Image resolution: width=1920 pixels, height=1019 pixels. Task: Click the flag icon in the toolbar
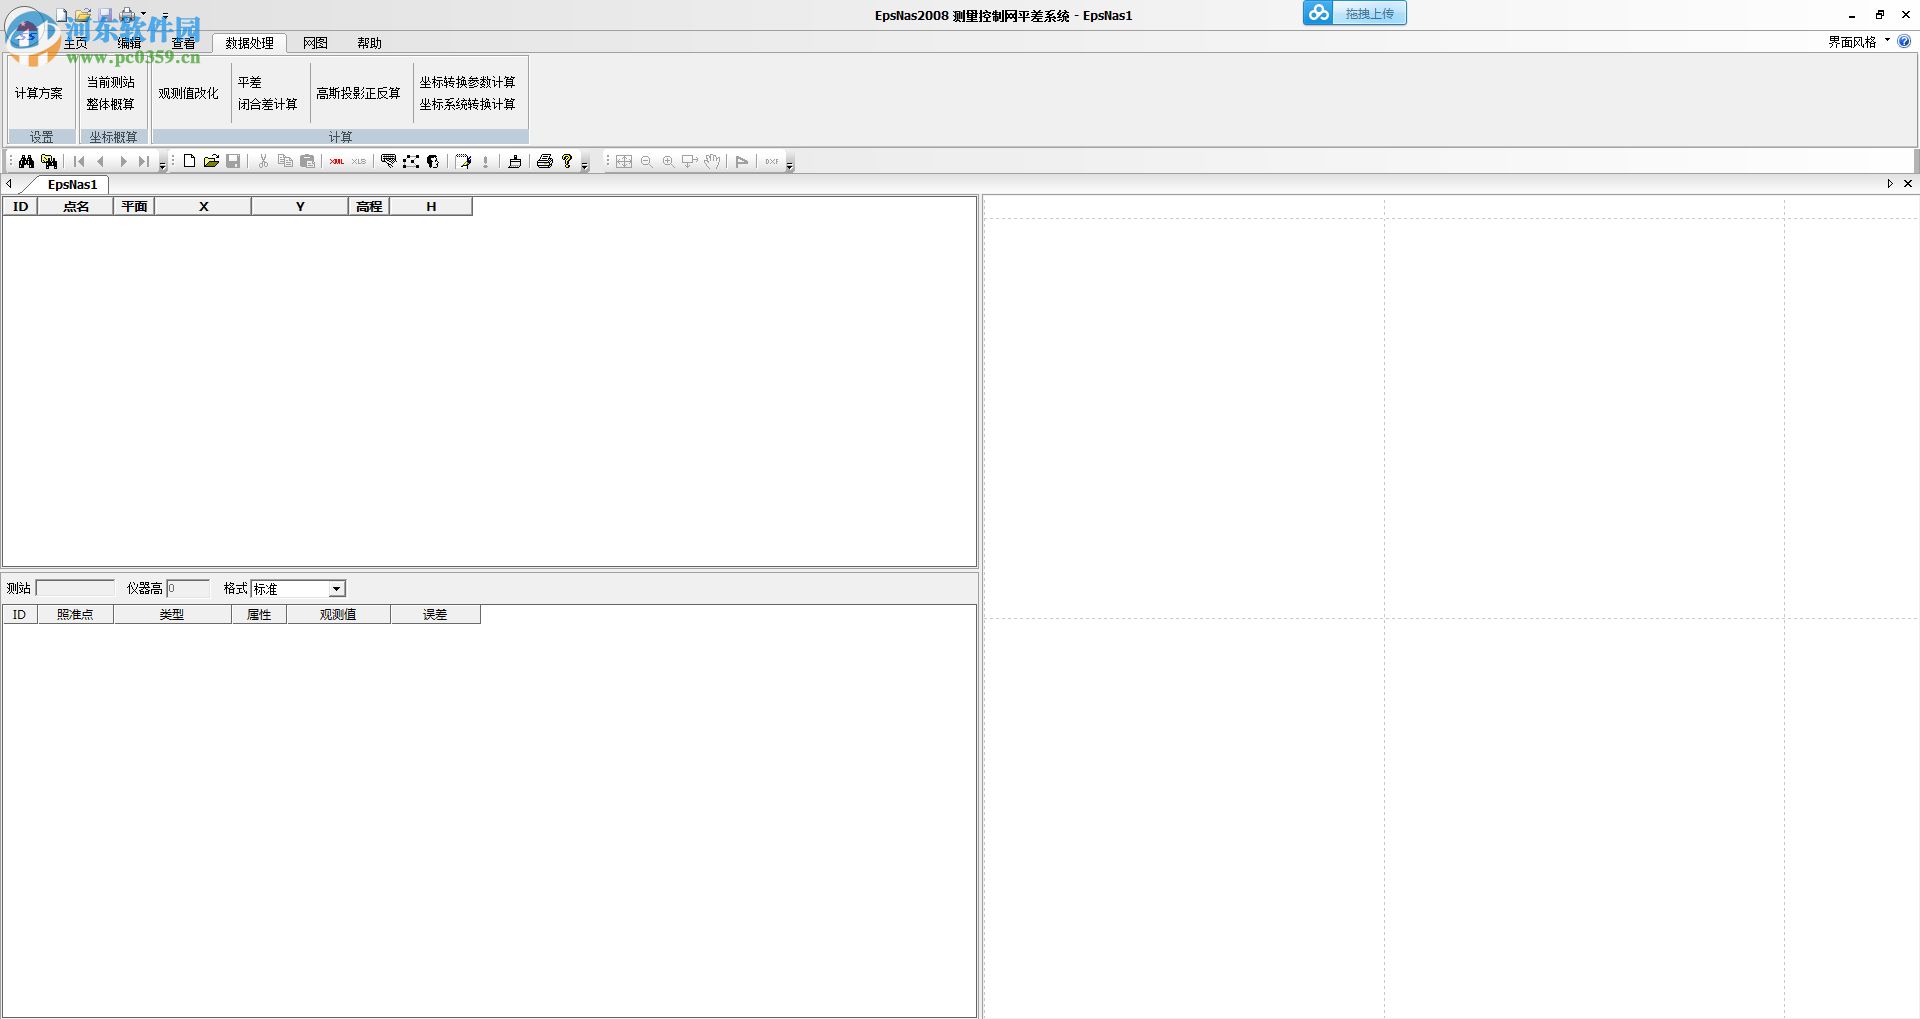(x=742, y=161)
